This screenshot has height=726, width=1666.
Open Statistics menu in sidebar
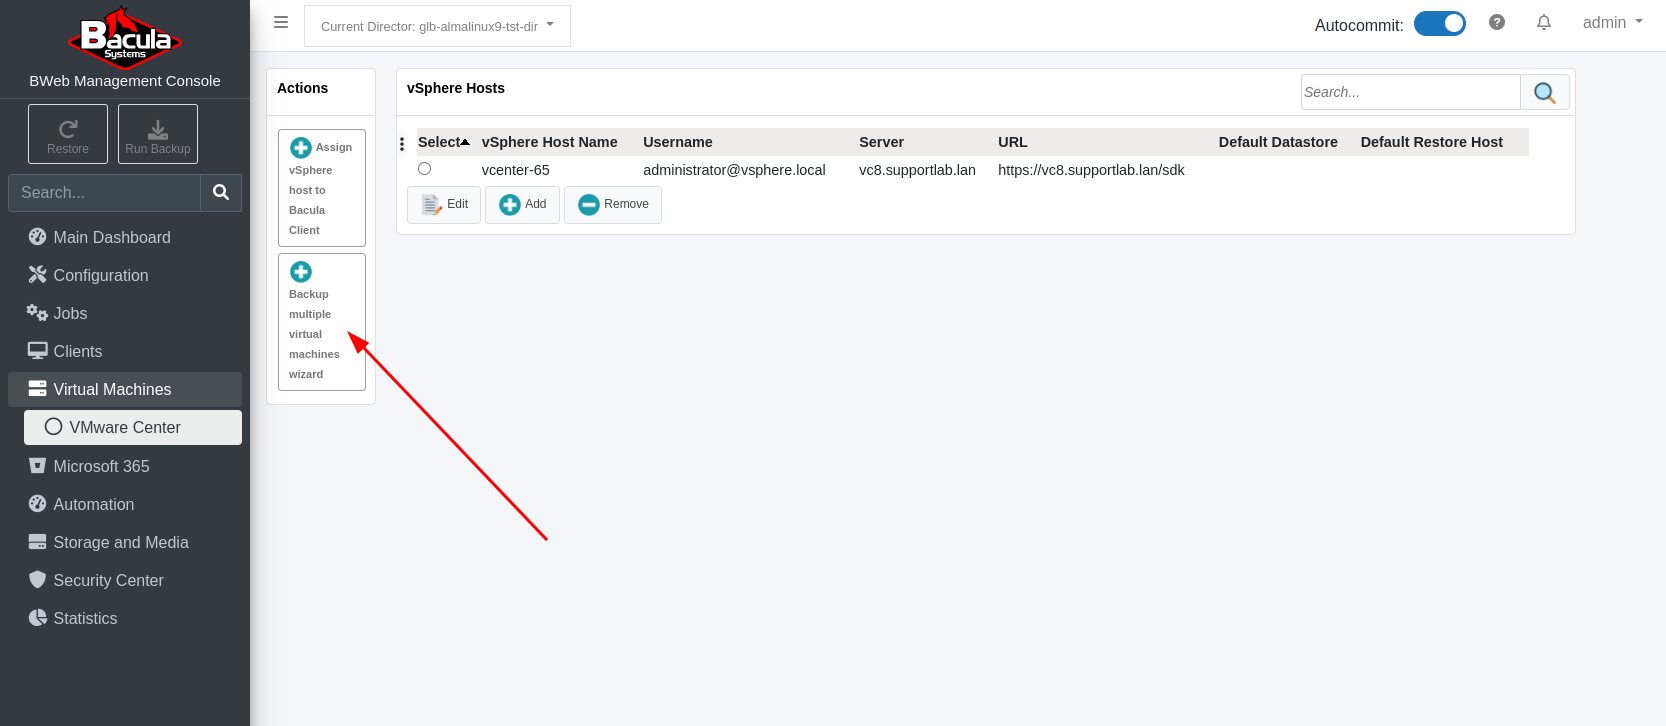125,618
